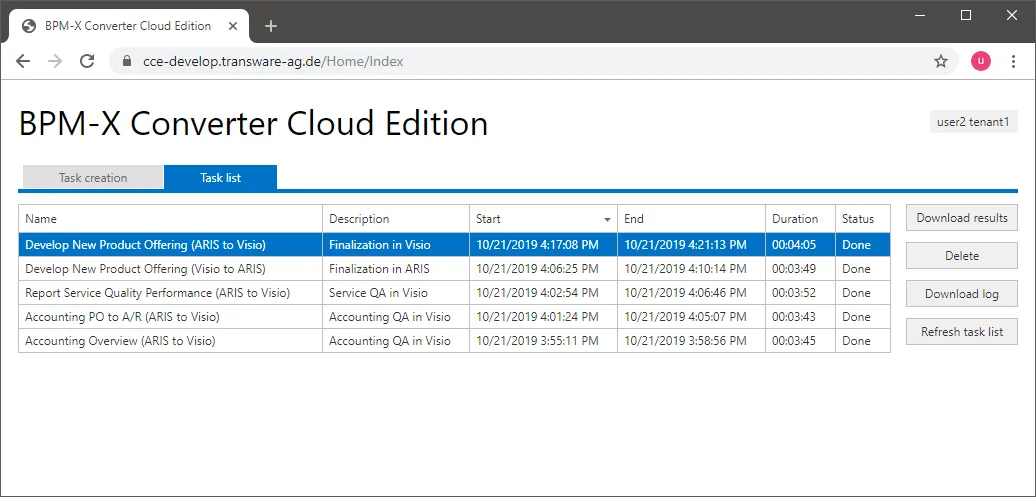View site security via the padlock icon
Screen dimensions: 1036x497
click(x=128, y=61)
